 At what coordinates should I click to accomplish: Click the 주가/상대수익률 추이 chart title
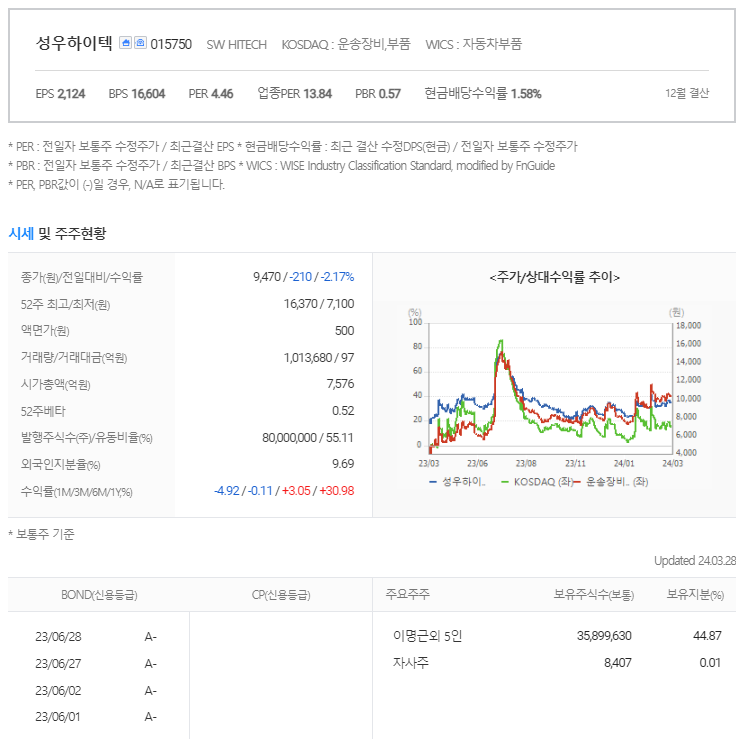pyautogui.click(x=555, y=277)
